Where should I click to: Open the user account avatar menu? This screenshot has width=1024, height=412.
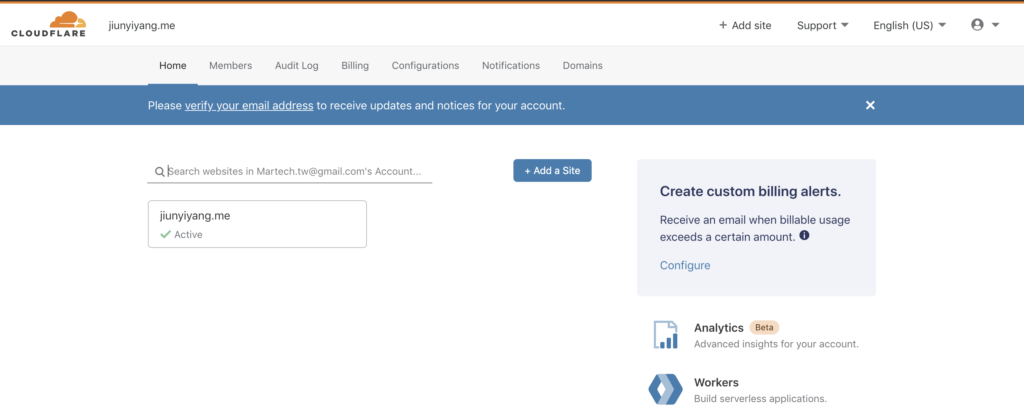pyautogui.click(x=985, y=25)
